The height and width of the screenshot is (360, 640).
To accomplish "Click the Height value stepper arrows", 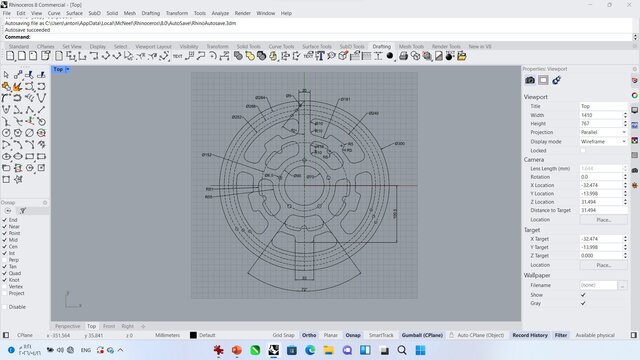I will pos(625,123).
